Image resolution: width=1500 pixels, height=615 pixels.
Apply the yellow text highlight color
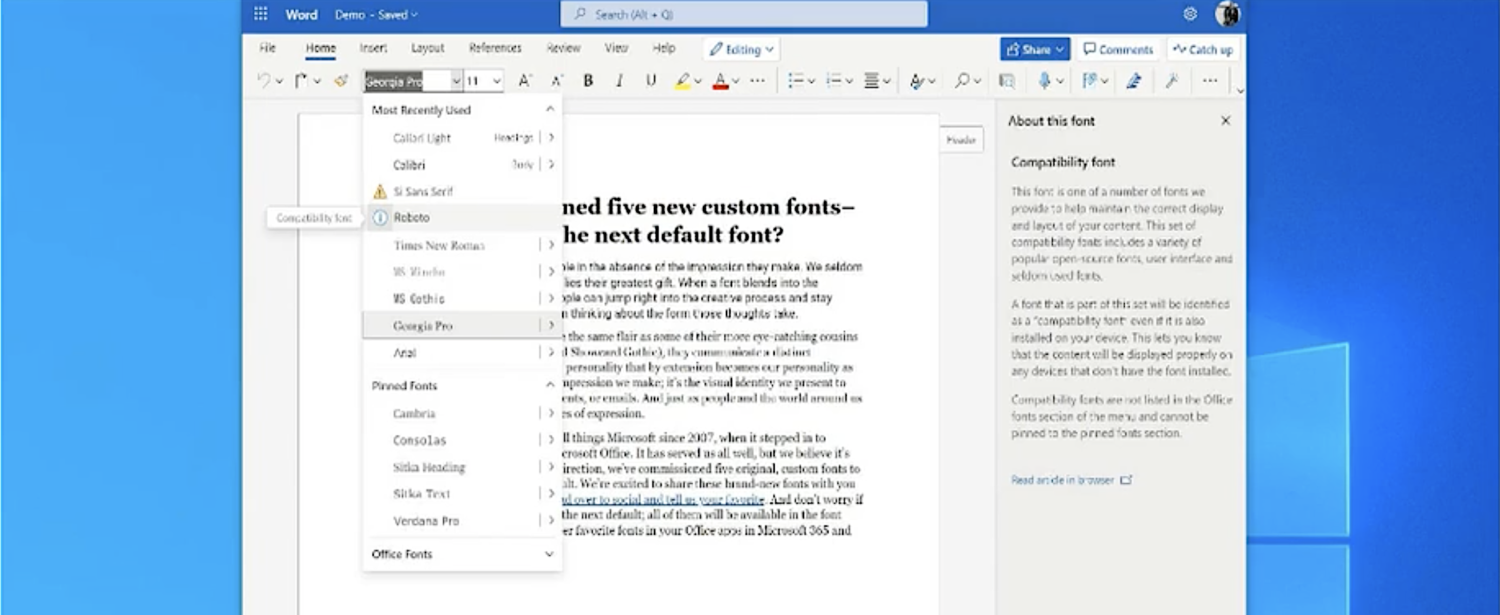click(682, 81)
